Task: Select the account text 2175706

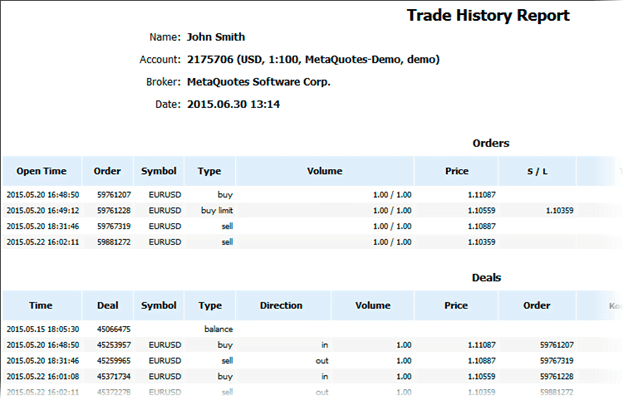Action: click(210, 60)
